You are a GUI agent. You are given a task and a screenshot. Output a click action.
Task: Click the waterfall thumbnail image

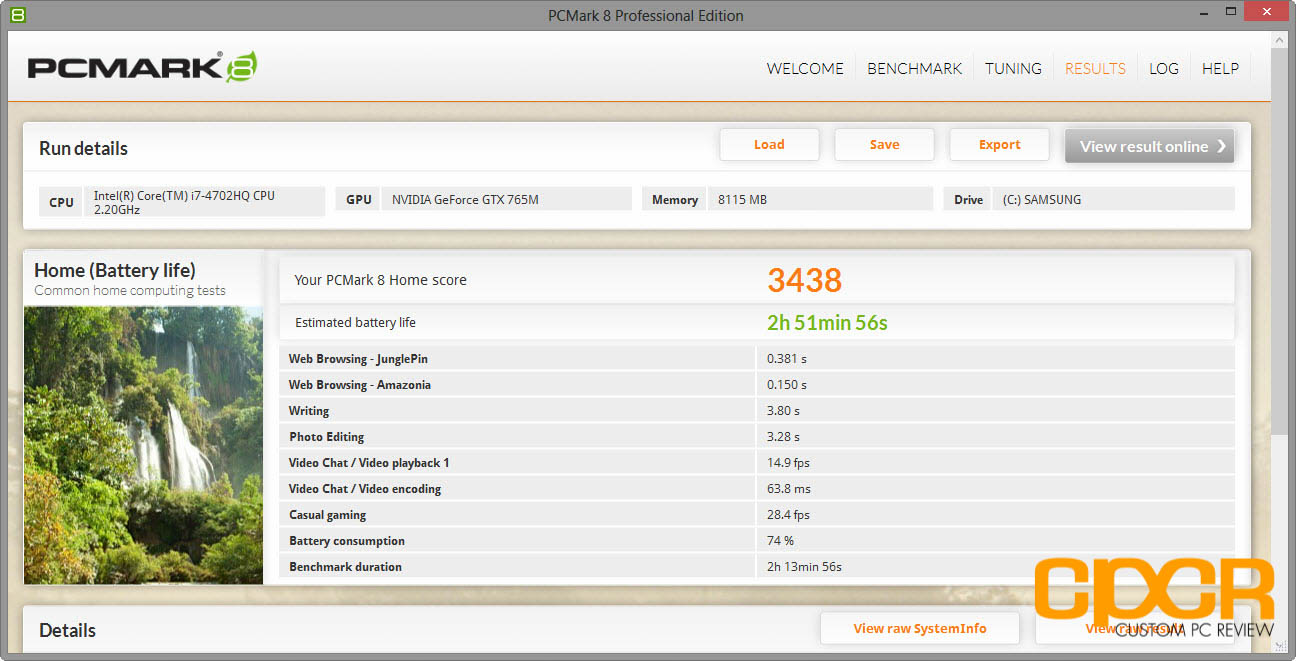(x=143, y=445)
